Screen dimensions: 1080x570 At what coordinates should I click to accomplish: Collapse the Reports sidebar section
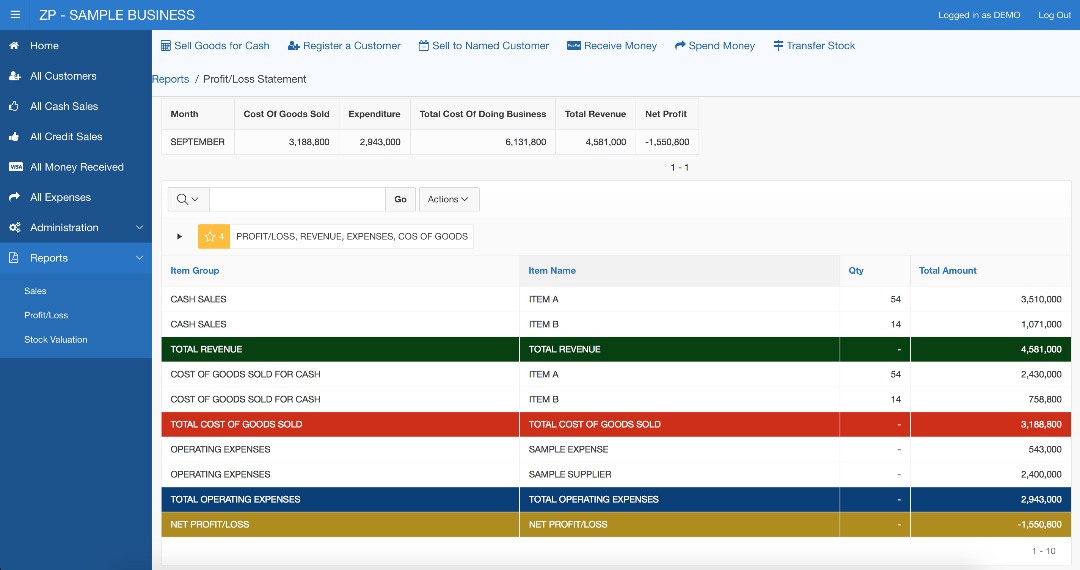pos(139,258)
